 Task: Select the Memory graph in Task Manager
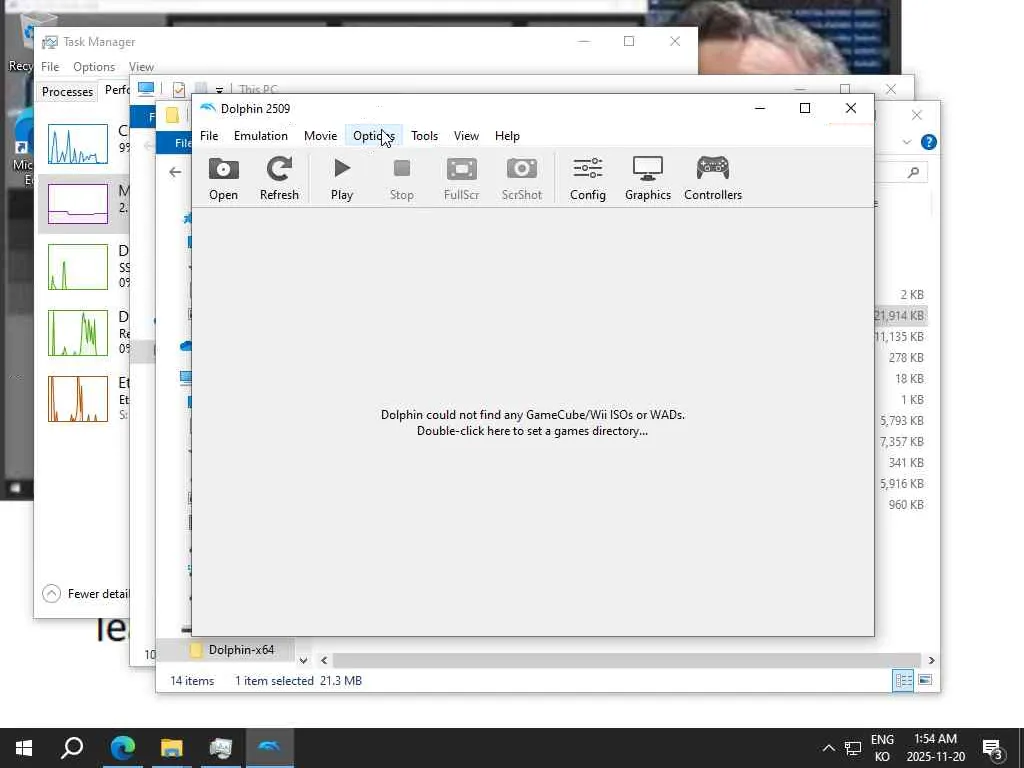click(78, 204)
